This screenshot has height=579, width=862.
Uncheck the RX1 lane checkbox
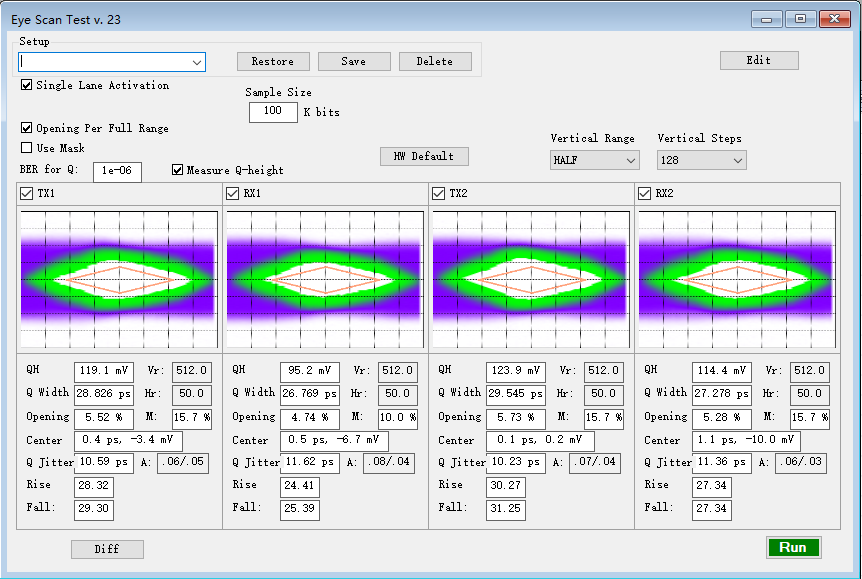pyautogui.click(x=233, y=194)
